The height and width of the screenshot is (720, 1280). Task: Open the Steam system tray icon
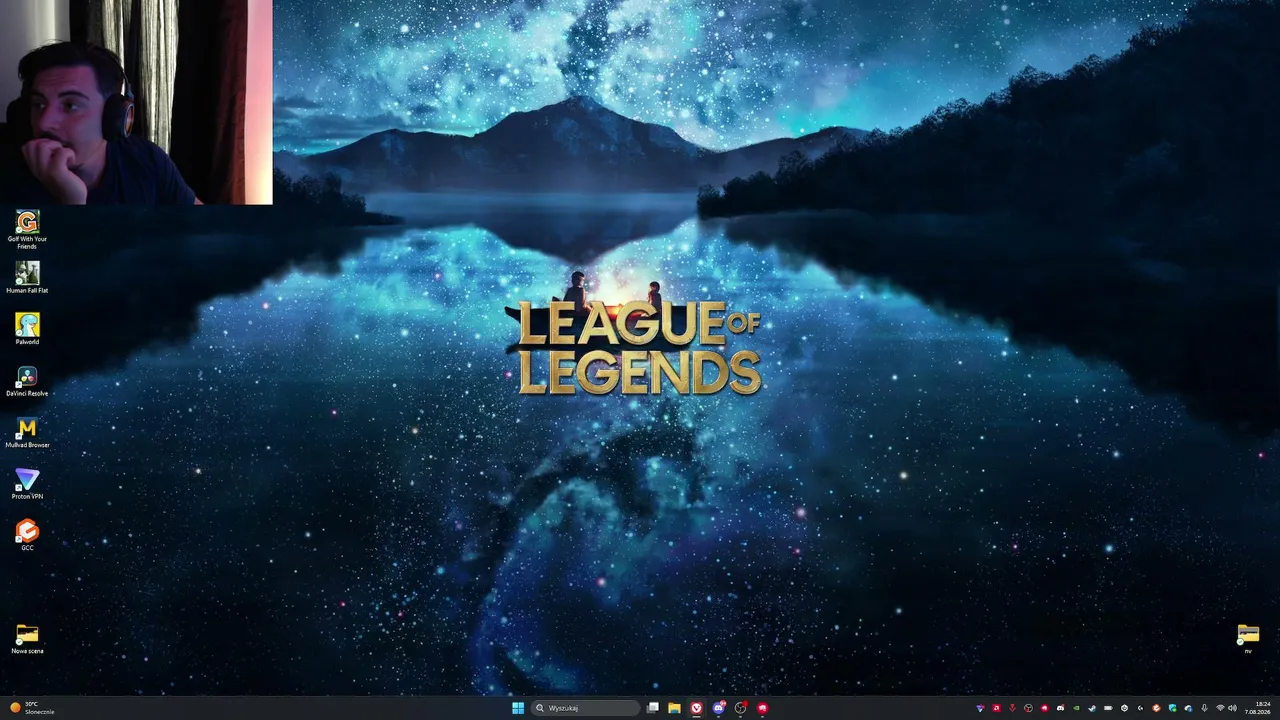[1092, 708]
